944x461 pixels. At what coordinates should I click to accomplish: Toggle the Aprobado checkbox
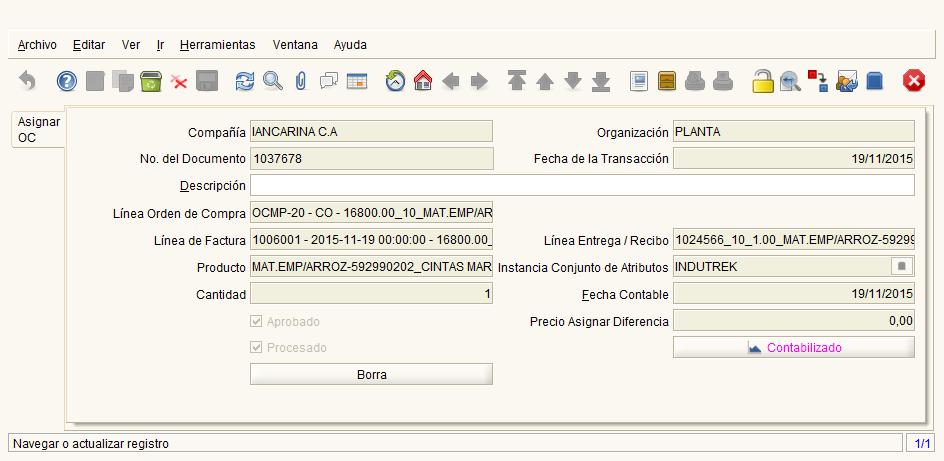[257, 322]
